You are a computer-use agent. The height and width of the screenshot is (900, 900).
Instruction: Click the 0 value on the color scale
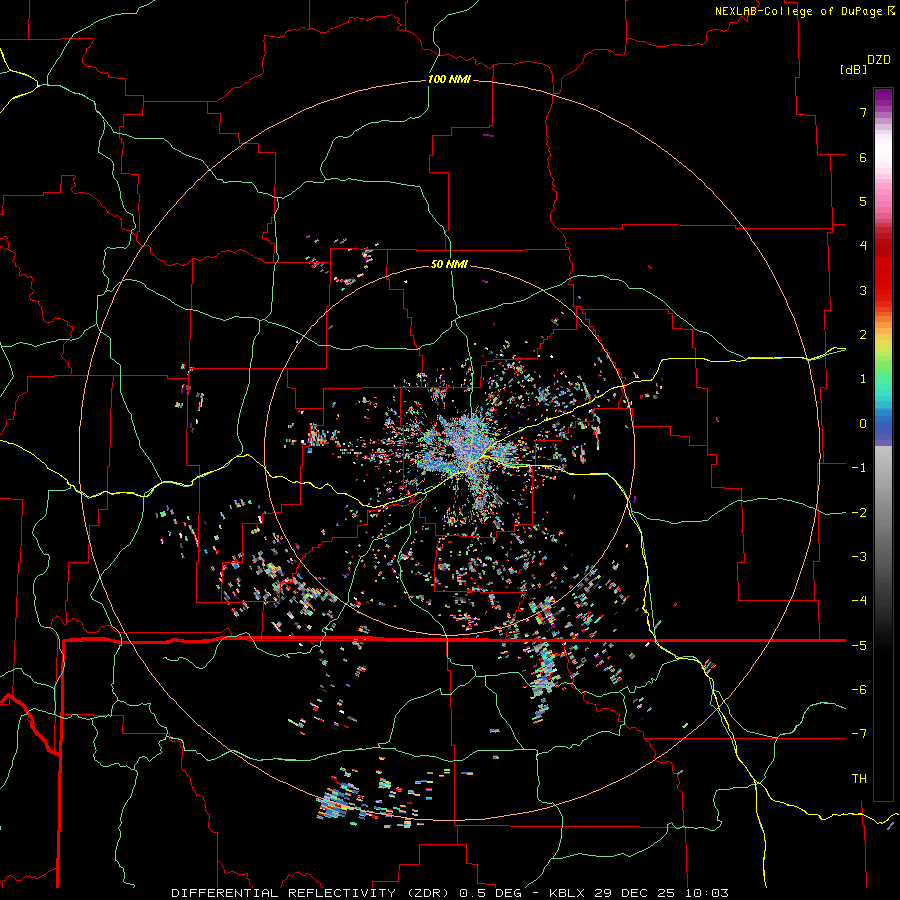863,424
